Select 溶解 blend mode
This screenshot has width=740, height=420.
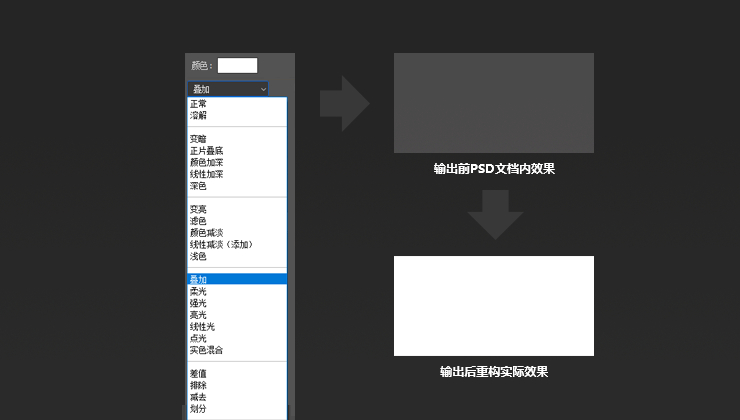[199, 115]
